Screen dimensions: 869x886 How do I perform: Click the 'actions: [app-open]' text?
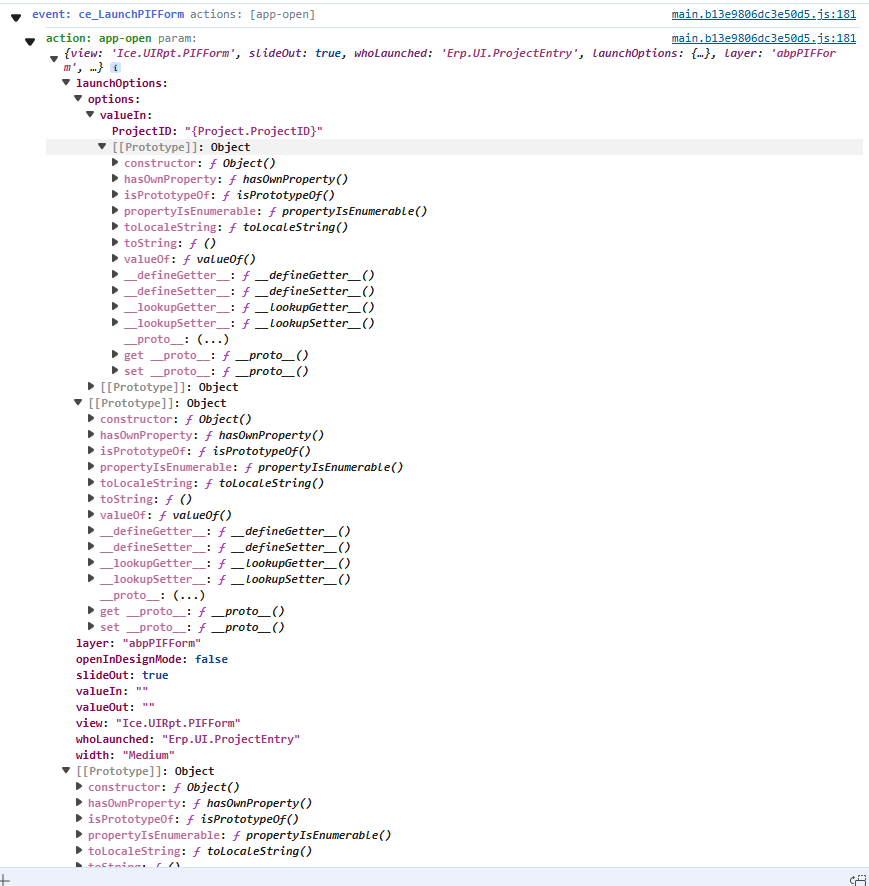coord(253,14)
